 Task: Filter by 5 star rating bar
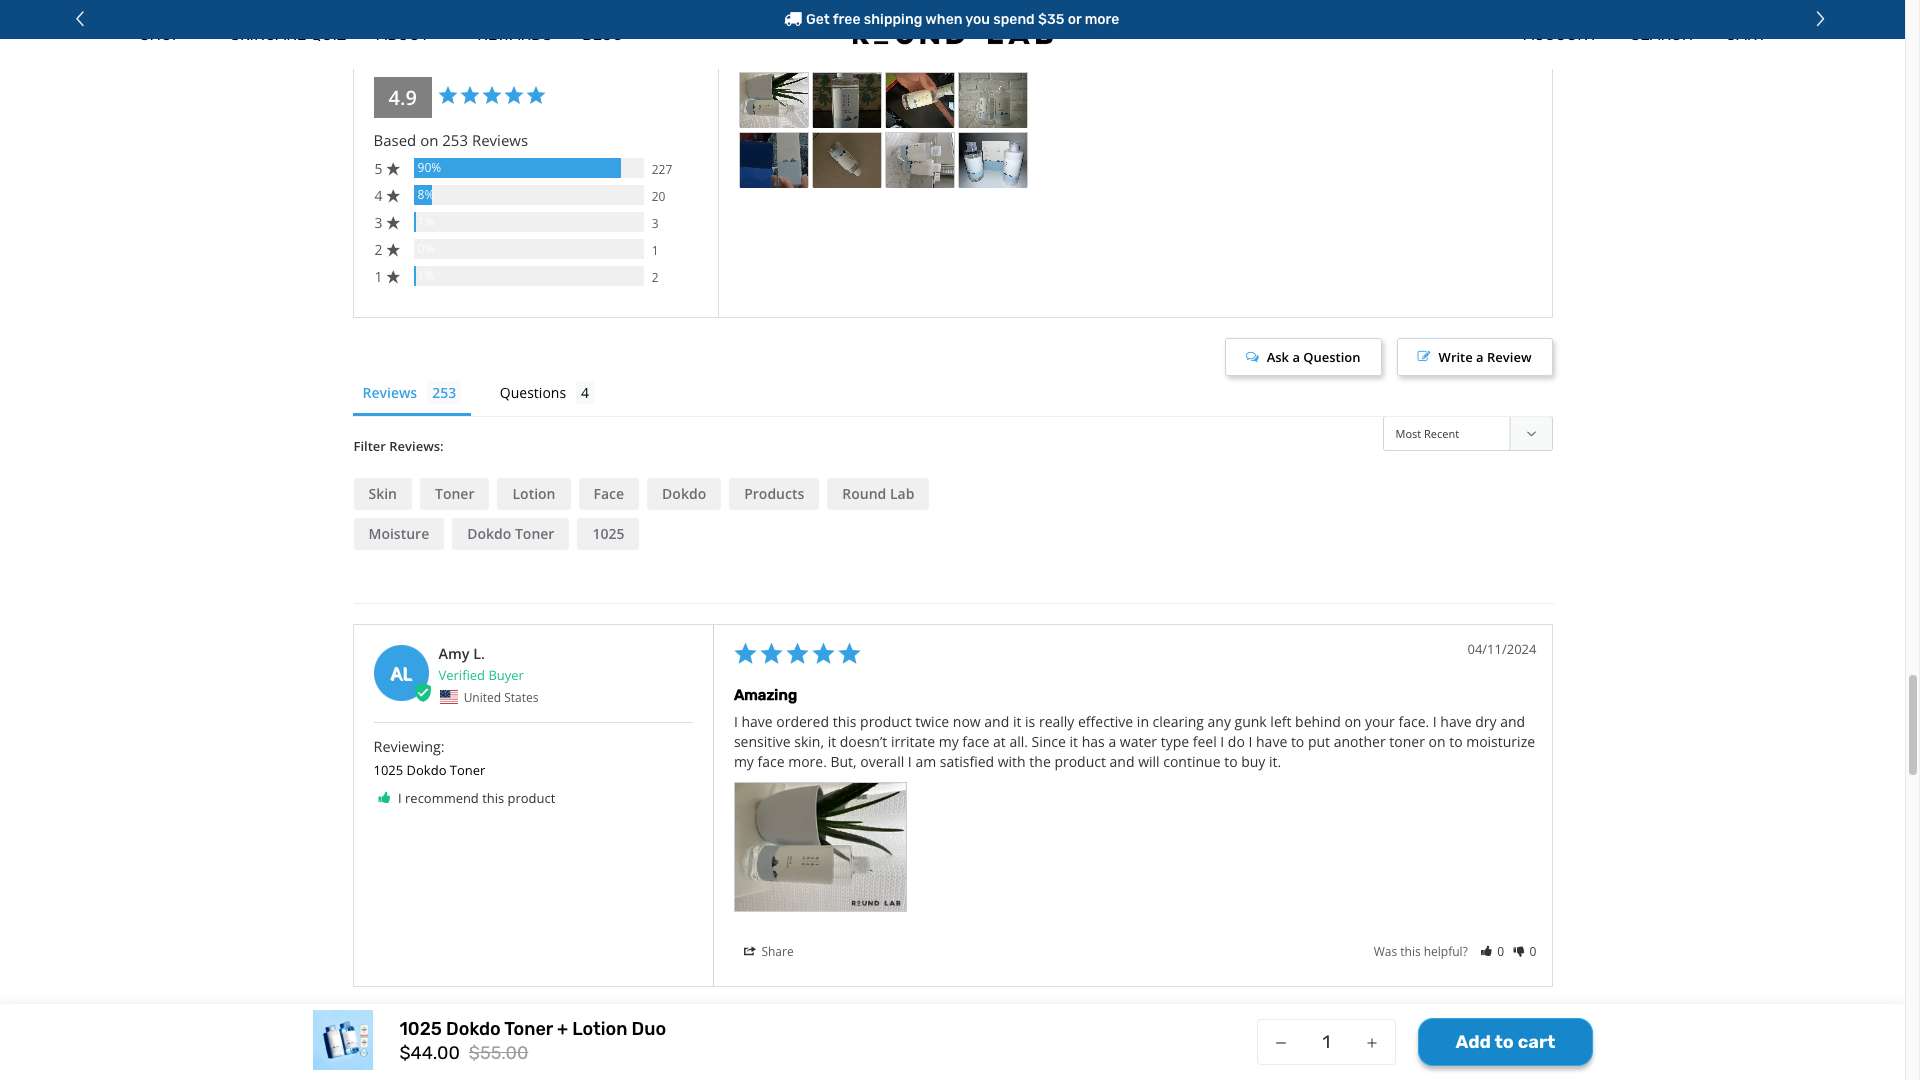click(x=528, y=168)
